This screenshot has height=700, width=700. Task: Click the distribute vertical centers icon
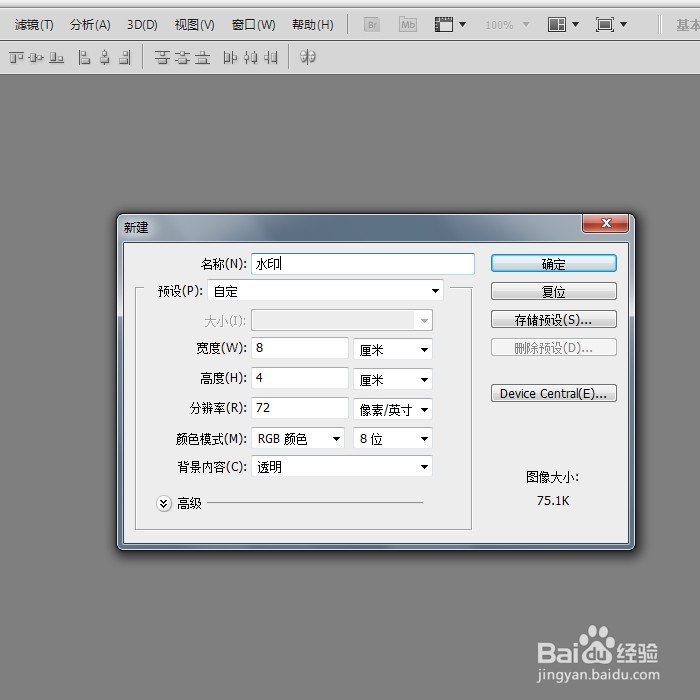coord(182,57)
